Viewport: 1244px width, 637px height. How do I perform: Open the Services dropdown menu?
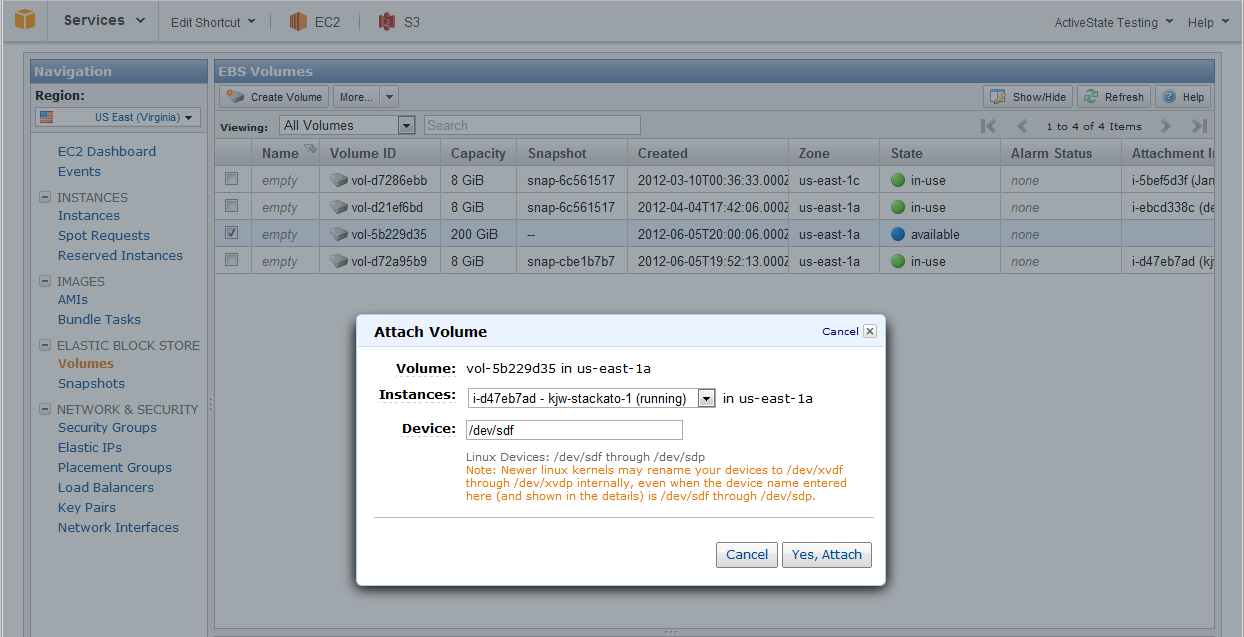point(104,20)
